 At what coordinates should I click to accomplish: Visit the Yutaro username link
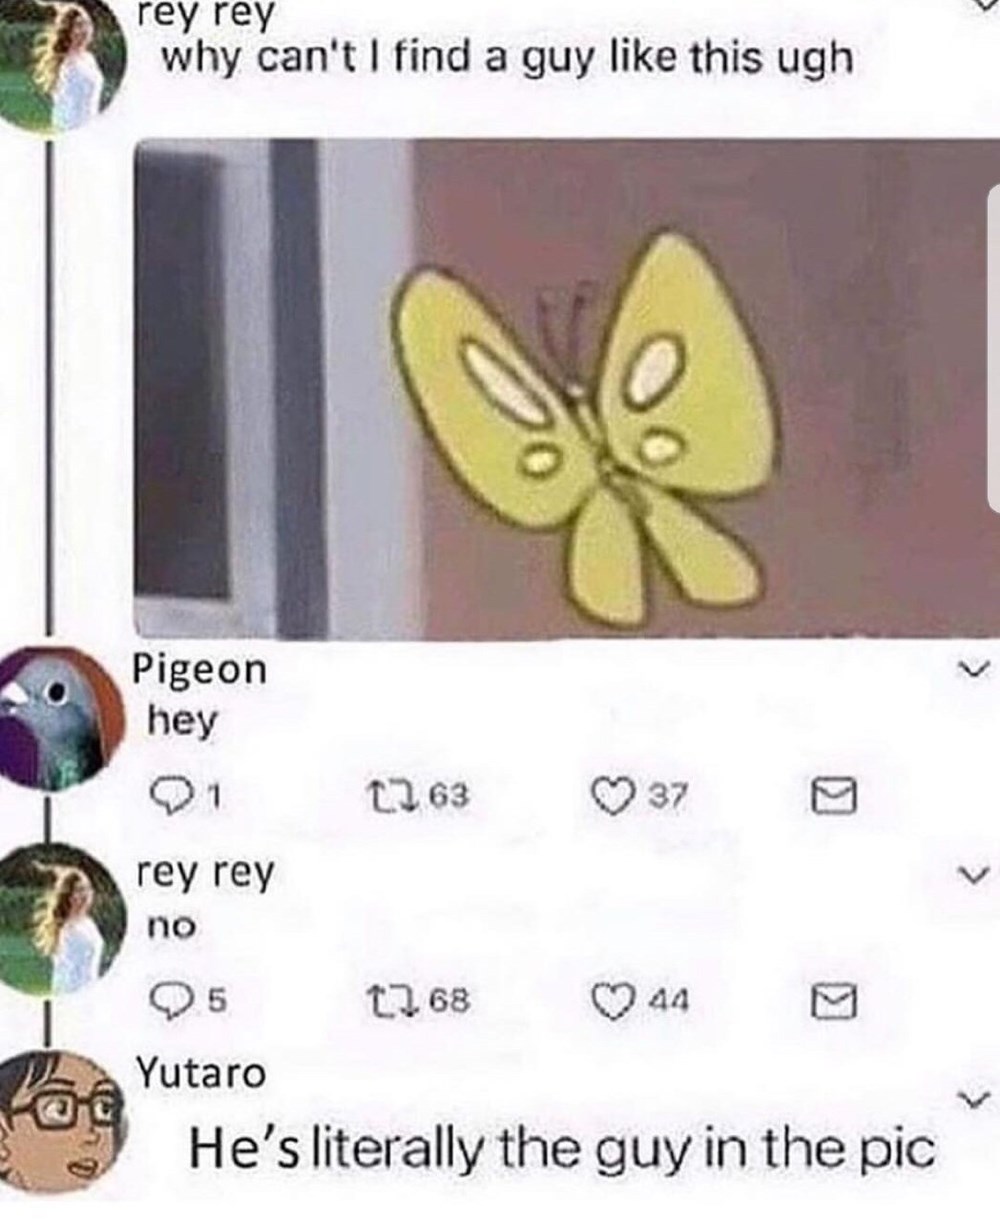(201, 1073)
